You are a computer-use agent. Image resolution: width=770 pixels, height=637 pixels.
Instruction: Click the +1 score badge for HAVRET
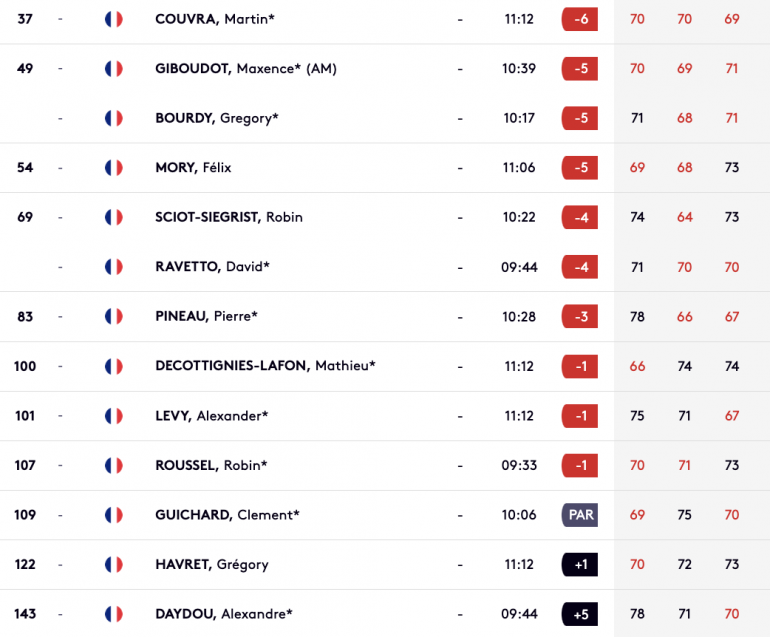[x=580, y=564]
